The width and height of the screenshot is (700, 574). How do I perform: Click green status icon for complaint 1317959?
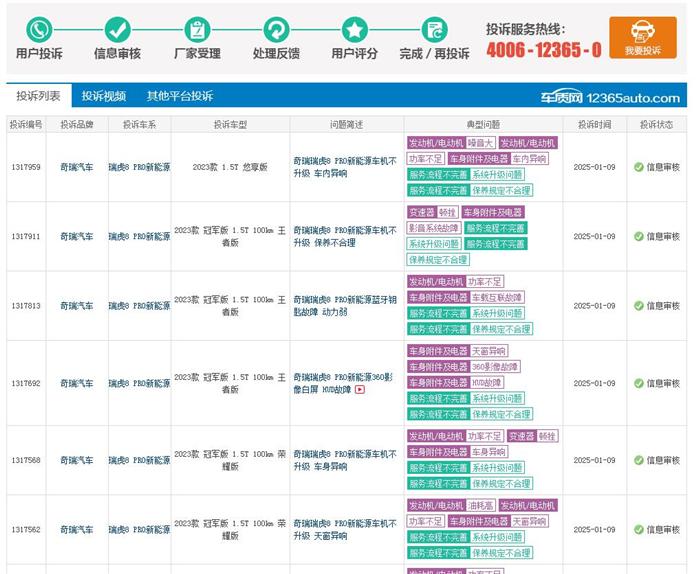tap(639, 167)
